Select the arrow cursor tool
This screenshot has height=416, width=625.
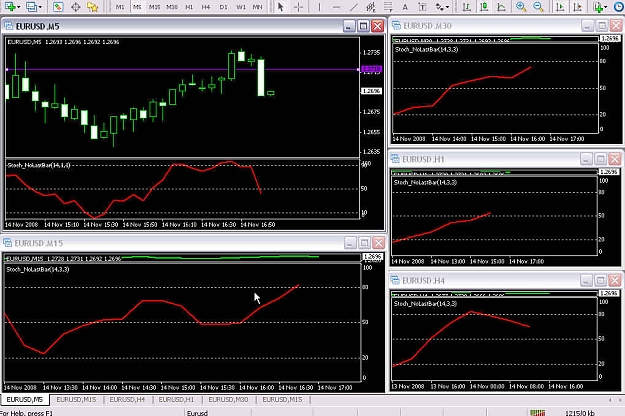[x=281, y=7]
